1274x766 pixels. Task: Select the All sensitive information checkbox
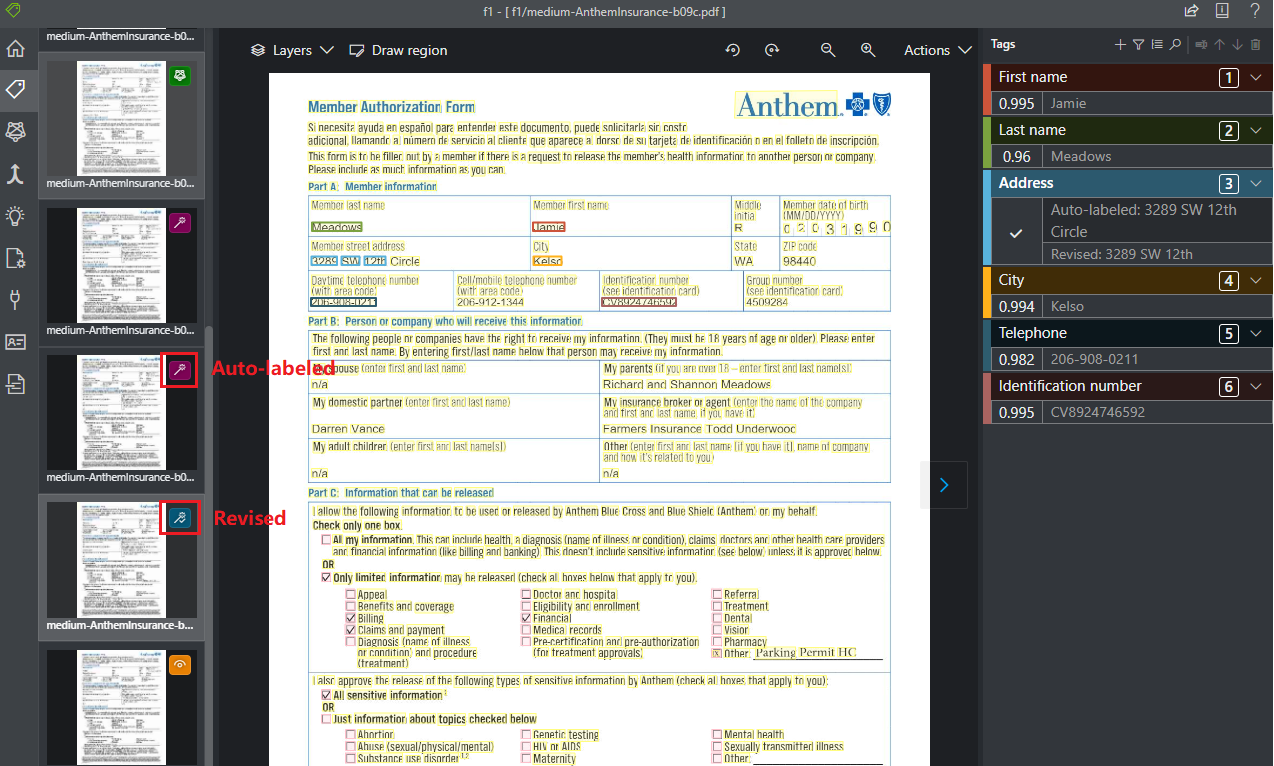[326, 695]
